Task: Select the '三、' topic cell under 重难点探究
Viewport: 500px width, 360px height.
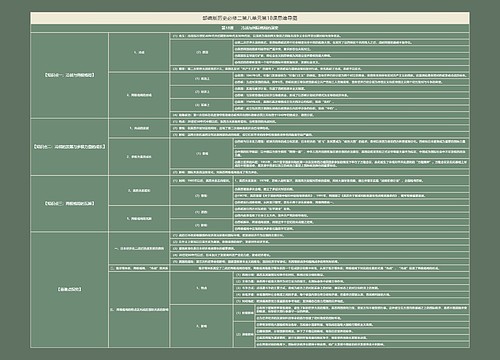Action: (139, 310)
